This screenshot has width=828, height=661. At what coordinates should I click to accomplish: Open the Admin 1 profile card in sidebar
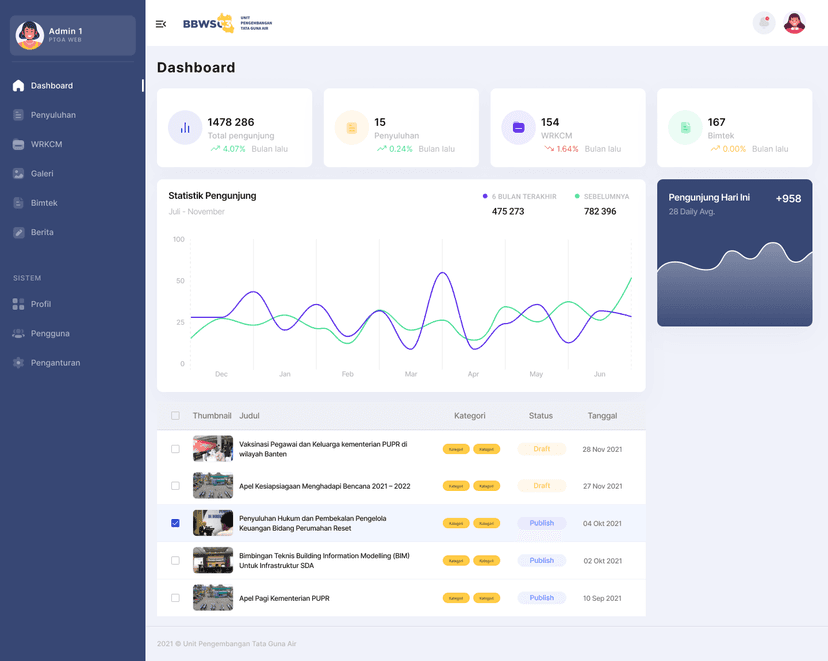tap(72, 36)
